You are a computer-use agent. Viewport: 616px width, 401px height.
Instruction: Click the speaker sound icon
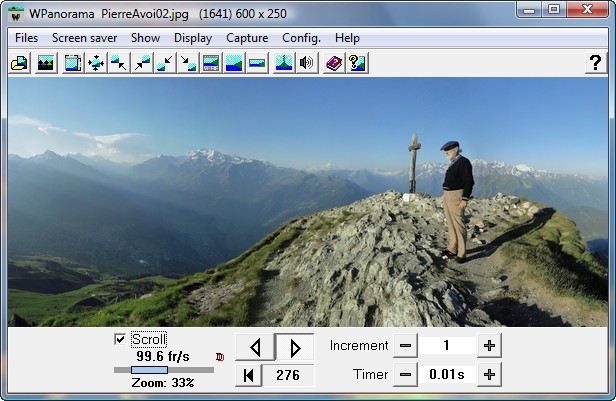pos(307,63)
